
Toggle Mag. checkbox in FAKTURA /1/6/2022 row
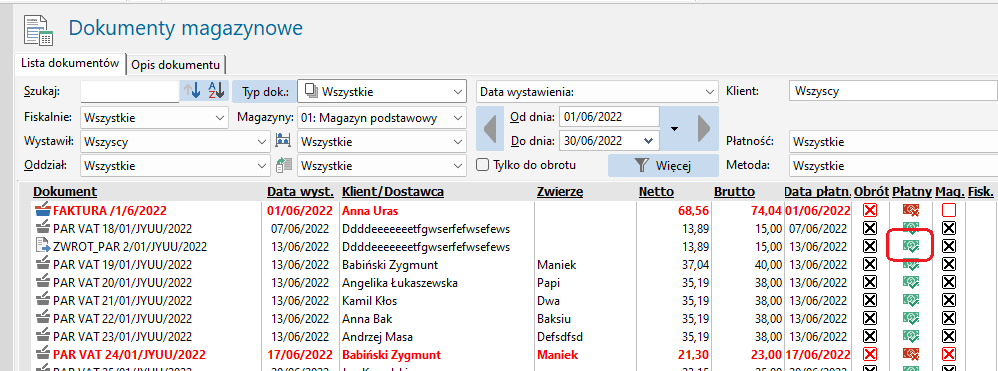point(949,210)
